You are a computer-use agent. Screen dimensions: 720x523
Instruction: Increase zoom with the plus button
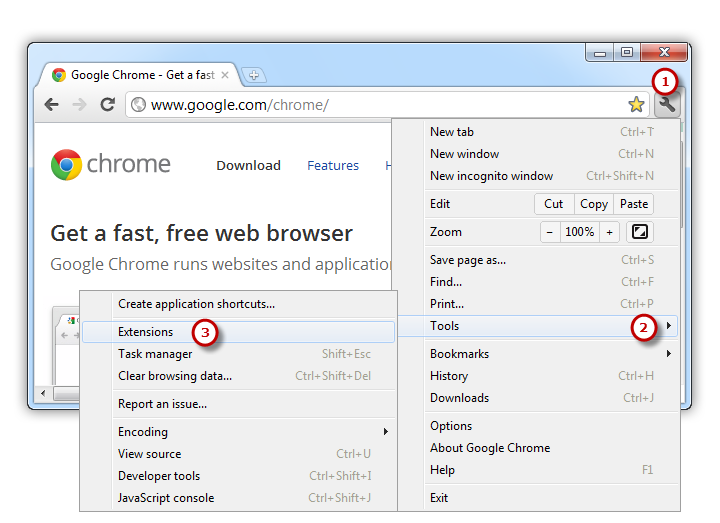609,232
